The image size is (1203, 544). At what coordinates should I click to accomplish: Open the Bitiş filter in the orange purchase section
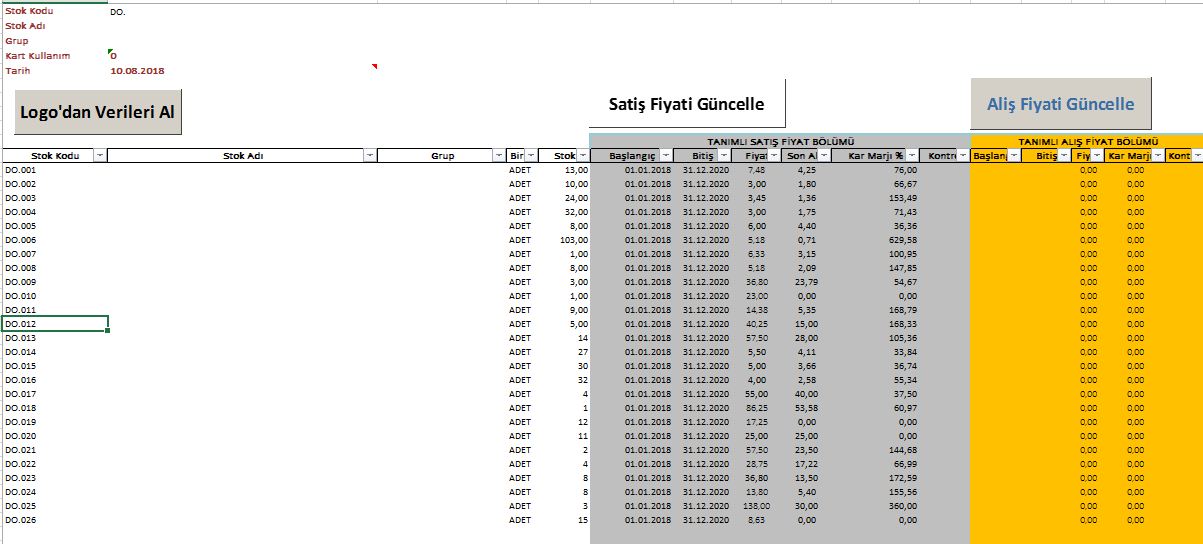[1064, 156]
